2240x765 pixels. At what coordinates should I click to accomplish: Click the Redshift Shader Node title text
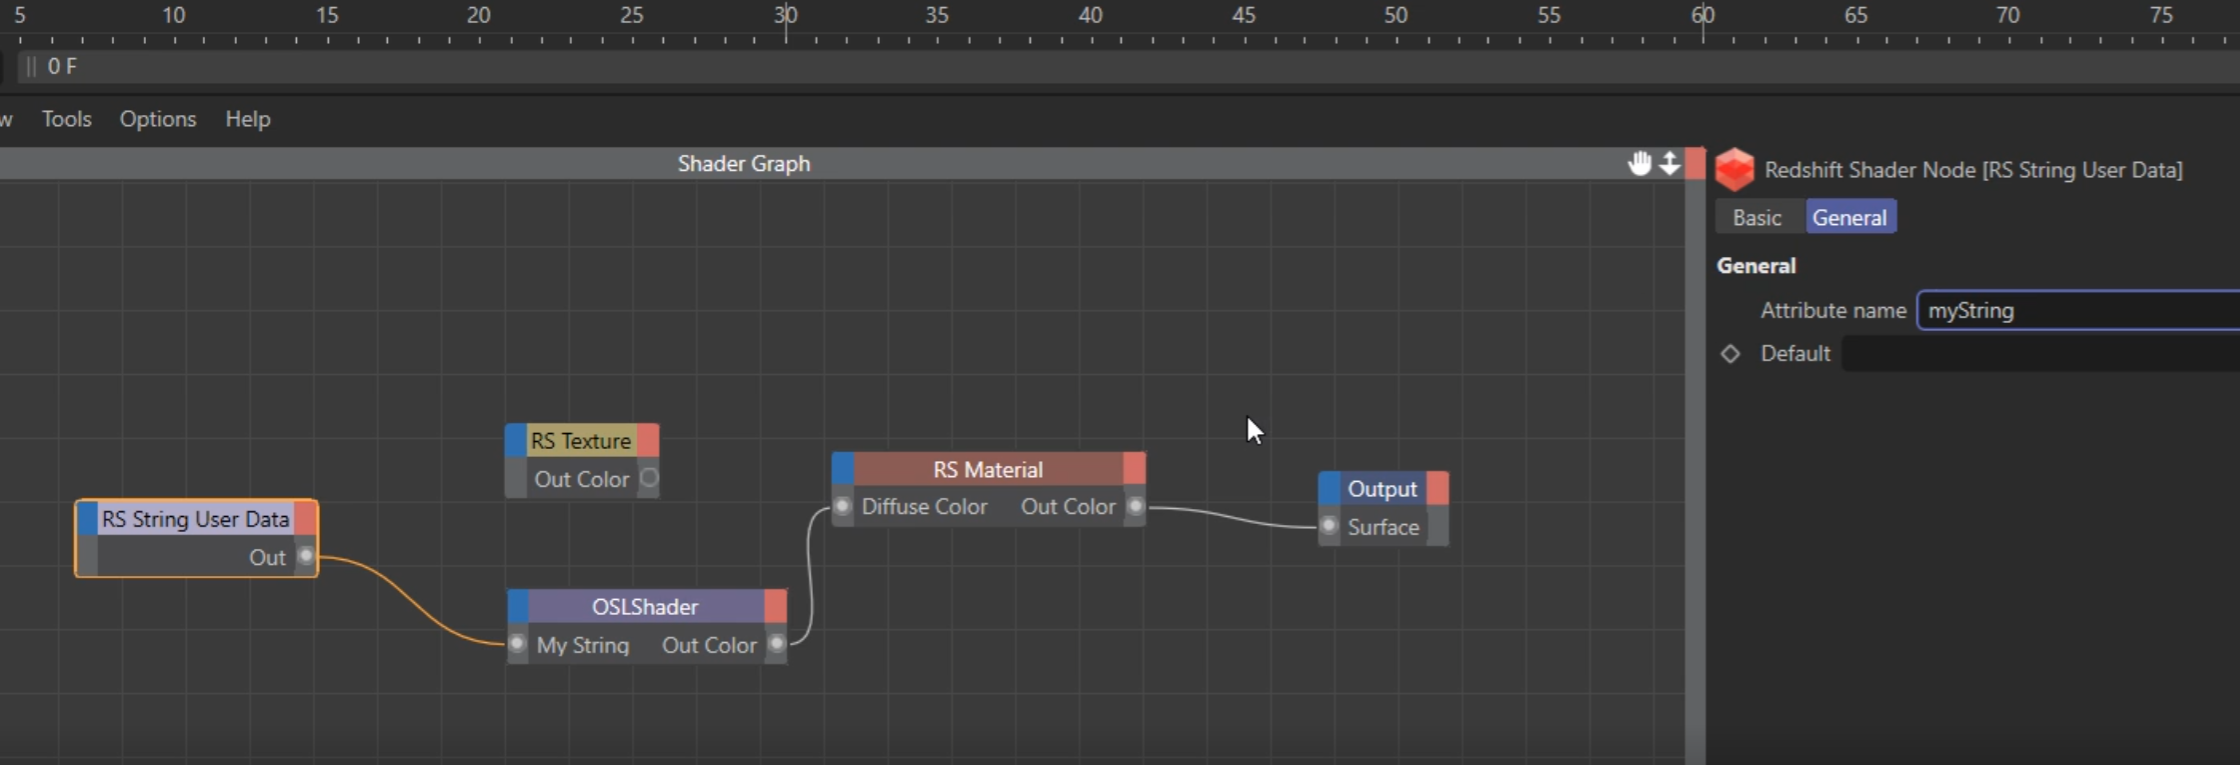[1973, 170]
